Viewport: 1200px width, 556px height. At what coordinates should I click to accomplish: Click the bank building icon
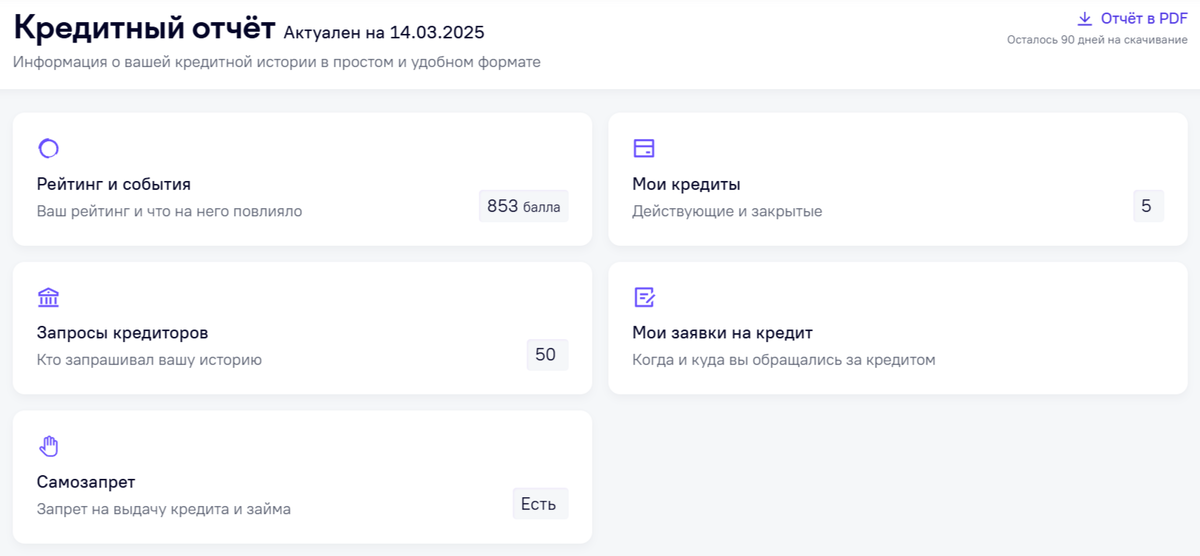(48, 297)
